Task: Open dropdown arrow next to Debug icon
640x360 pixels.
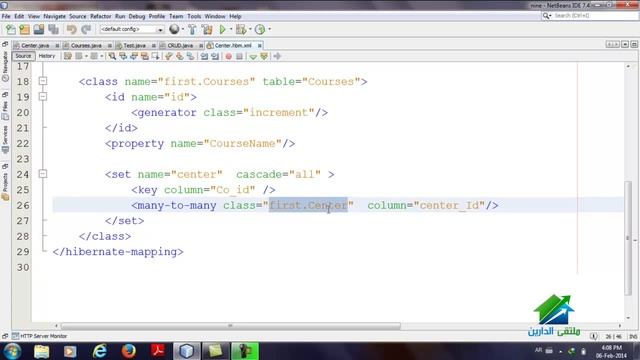Action: click(x=250, y=29)
